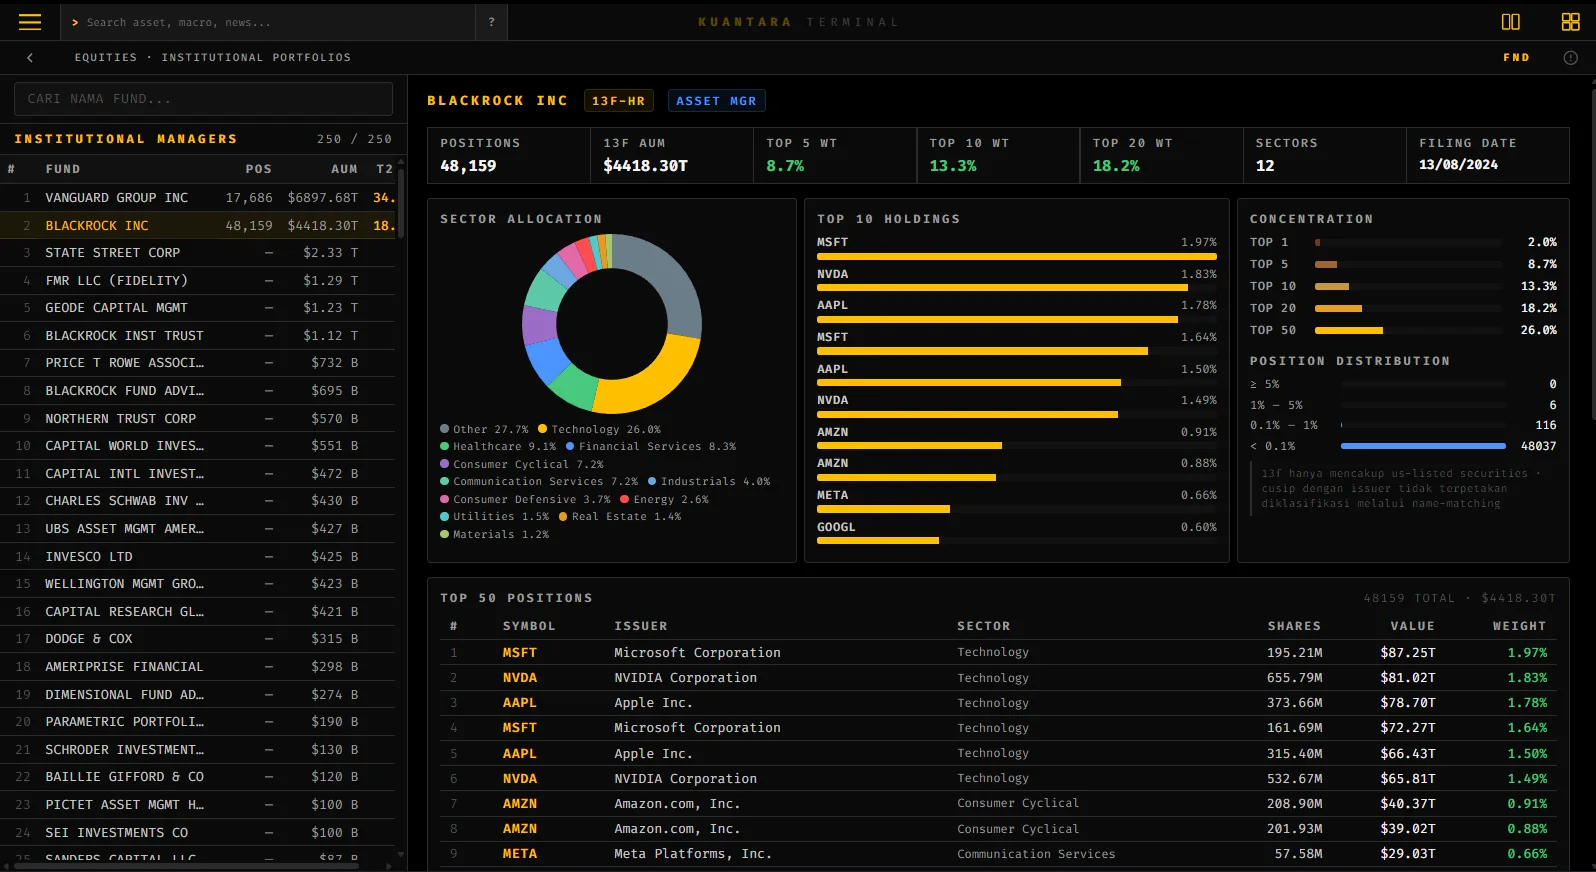Click the 13F-HR filing badge
The image size is (1596, 872).
click(x=618, y=101)
